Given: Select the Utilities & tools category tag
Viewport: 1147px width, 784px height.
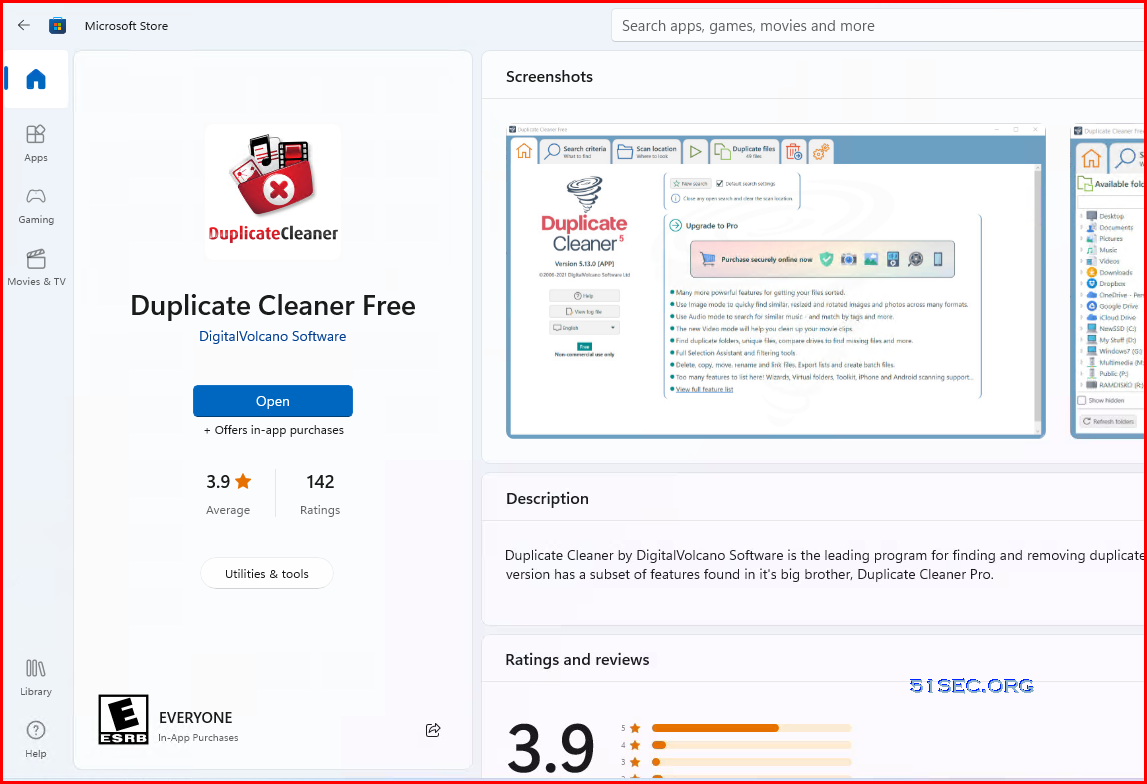Looking at the screenshot, I should [x=267, y=573].
